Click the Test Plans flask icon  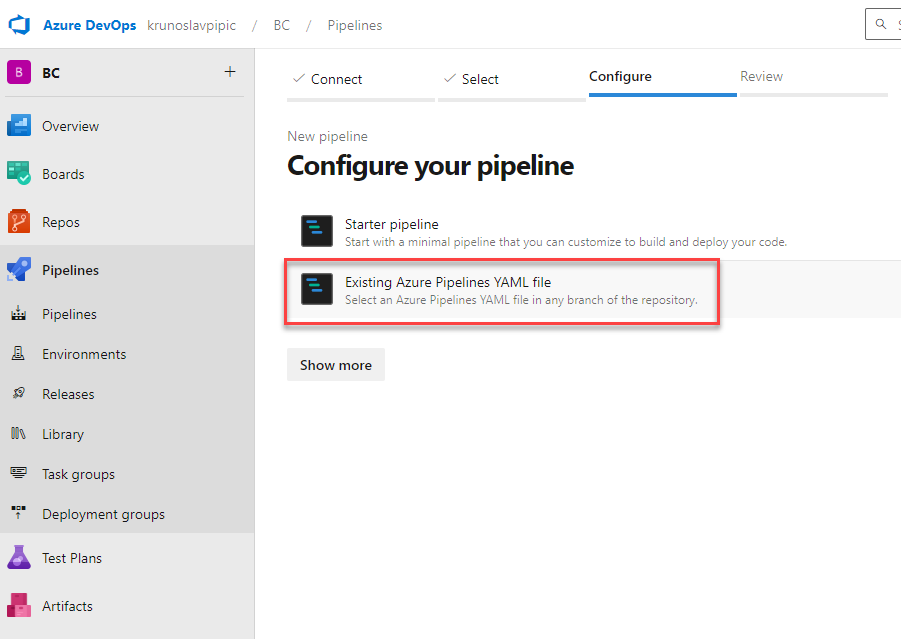[x=19, y=557]
